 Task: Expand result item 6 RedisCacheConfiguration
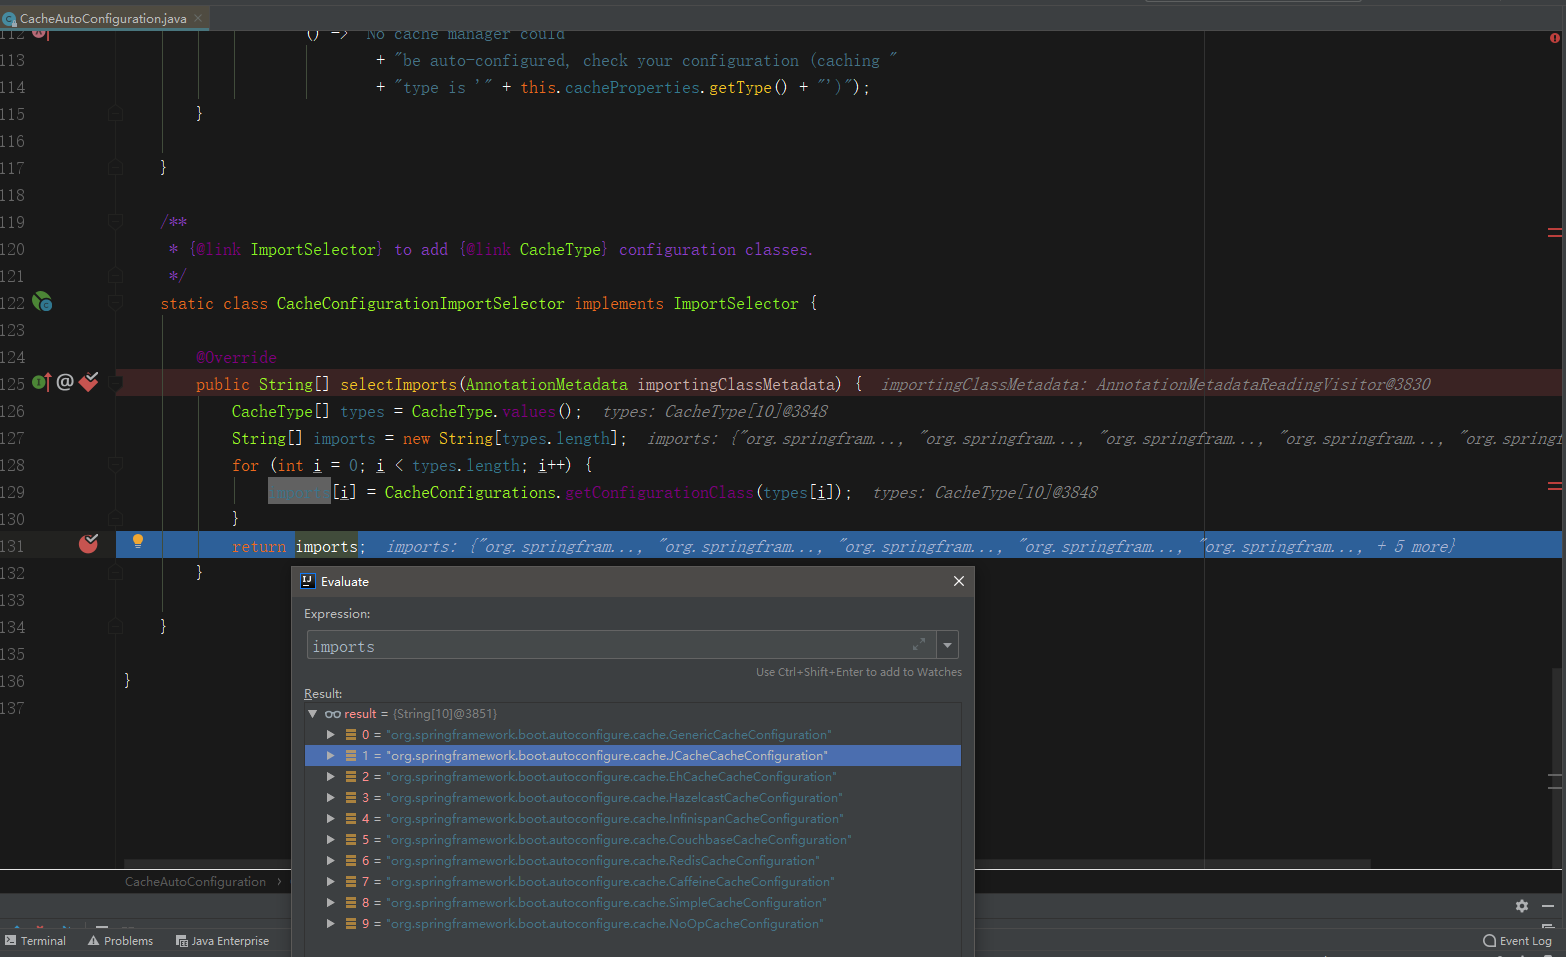330,861
